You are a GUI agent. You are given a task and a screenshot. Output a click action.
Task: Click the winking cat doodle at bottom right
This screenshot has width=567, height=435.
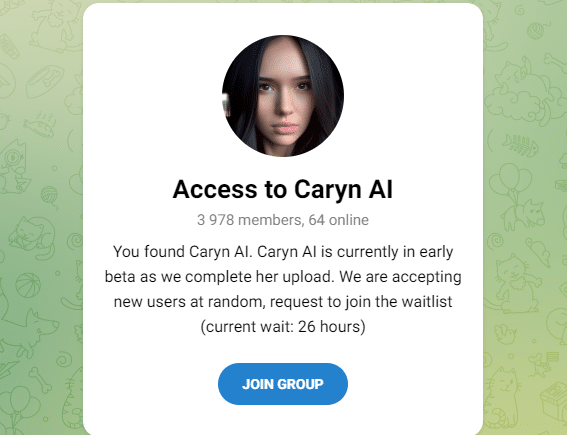click(504, 396)
